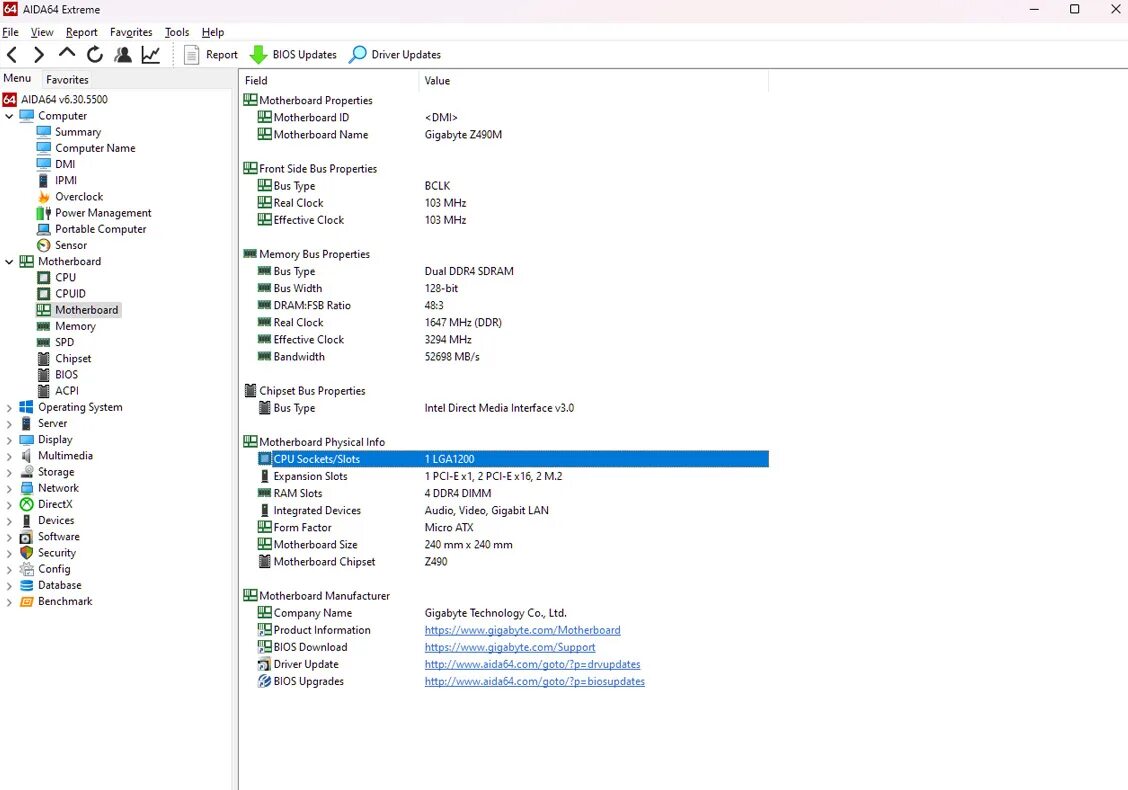Select DMI tree item

pos(65,164)
